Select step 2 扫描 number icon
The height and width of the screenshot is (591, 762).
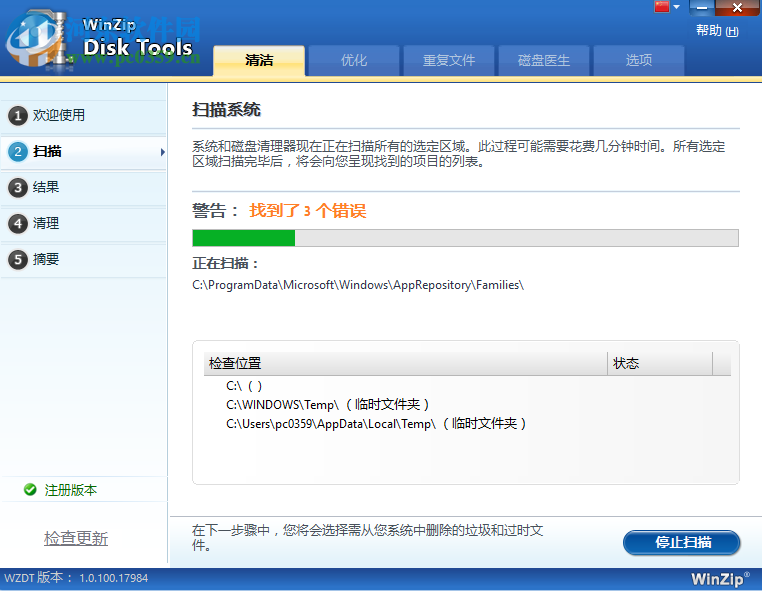(18, 152)
